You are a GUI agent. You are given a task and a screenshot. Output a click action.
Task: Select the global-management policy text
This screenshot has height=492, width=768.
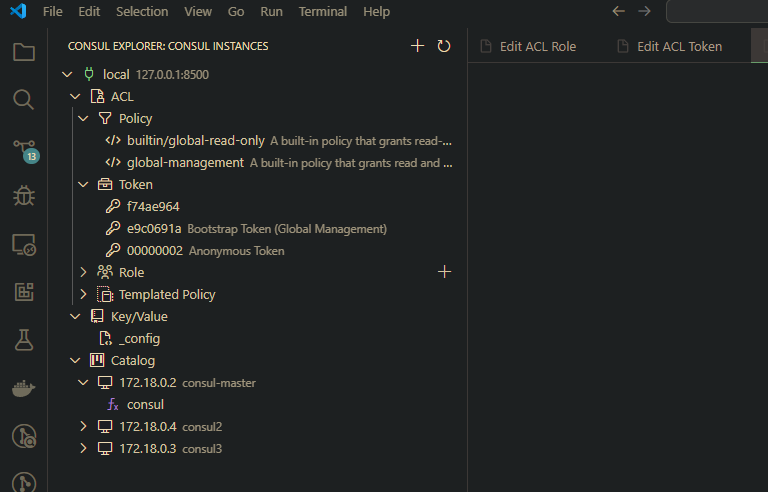click(185, 163)
